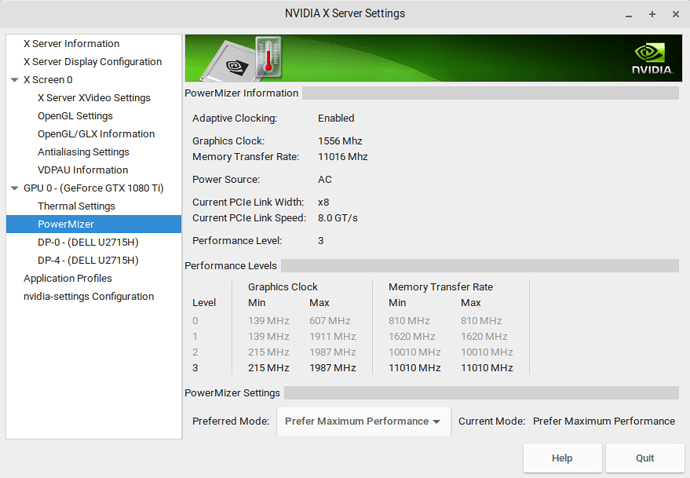Image resolution: width=690 pixels, height=478 pixels.
Task: Click level 1 max graphics clock 1911 MHz
Action: point(332,336)
